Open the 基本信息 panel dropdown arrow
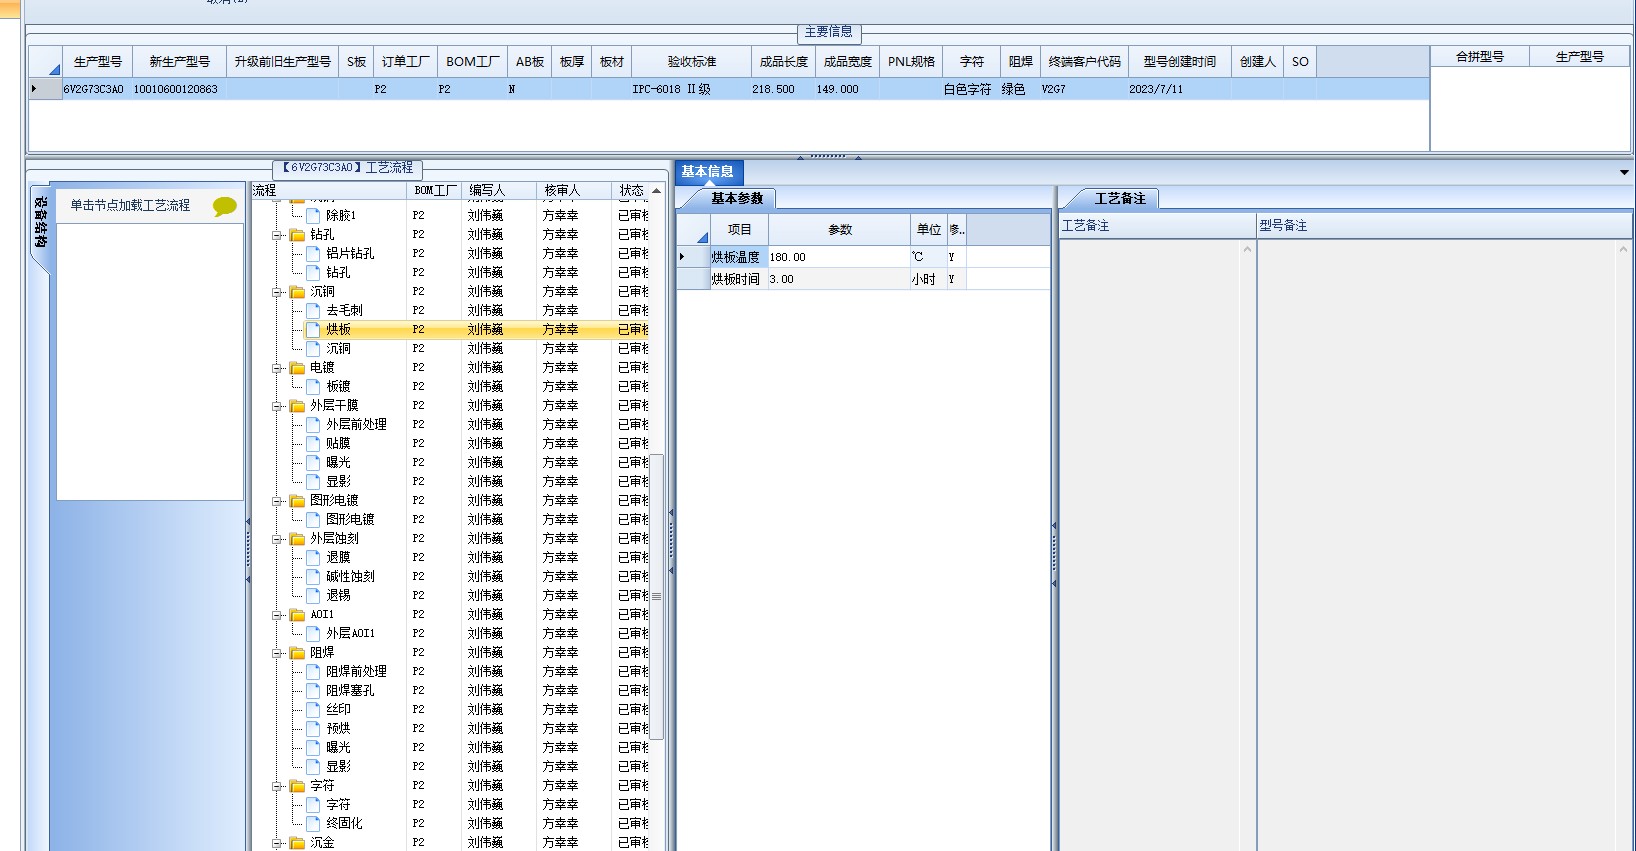Image resolution: width=1636 pixels, height=851 pixels. [1623, 172]
